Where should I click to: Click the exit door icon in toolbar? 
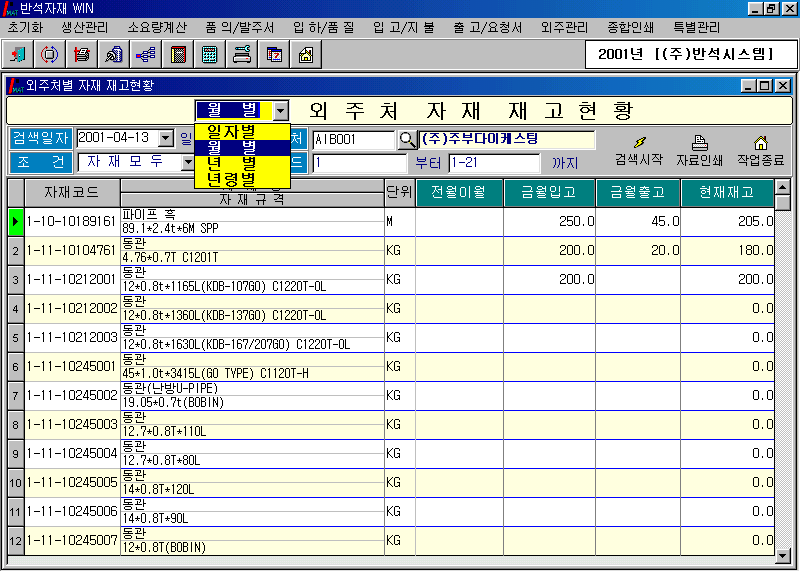tap(19, 54)
